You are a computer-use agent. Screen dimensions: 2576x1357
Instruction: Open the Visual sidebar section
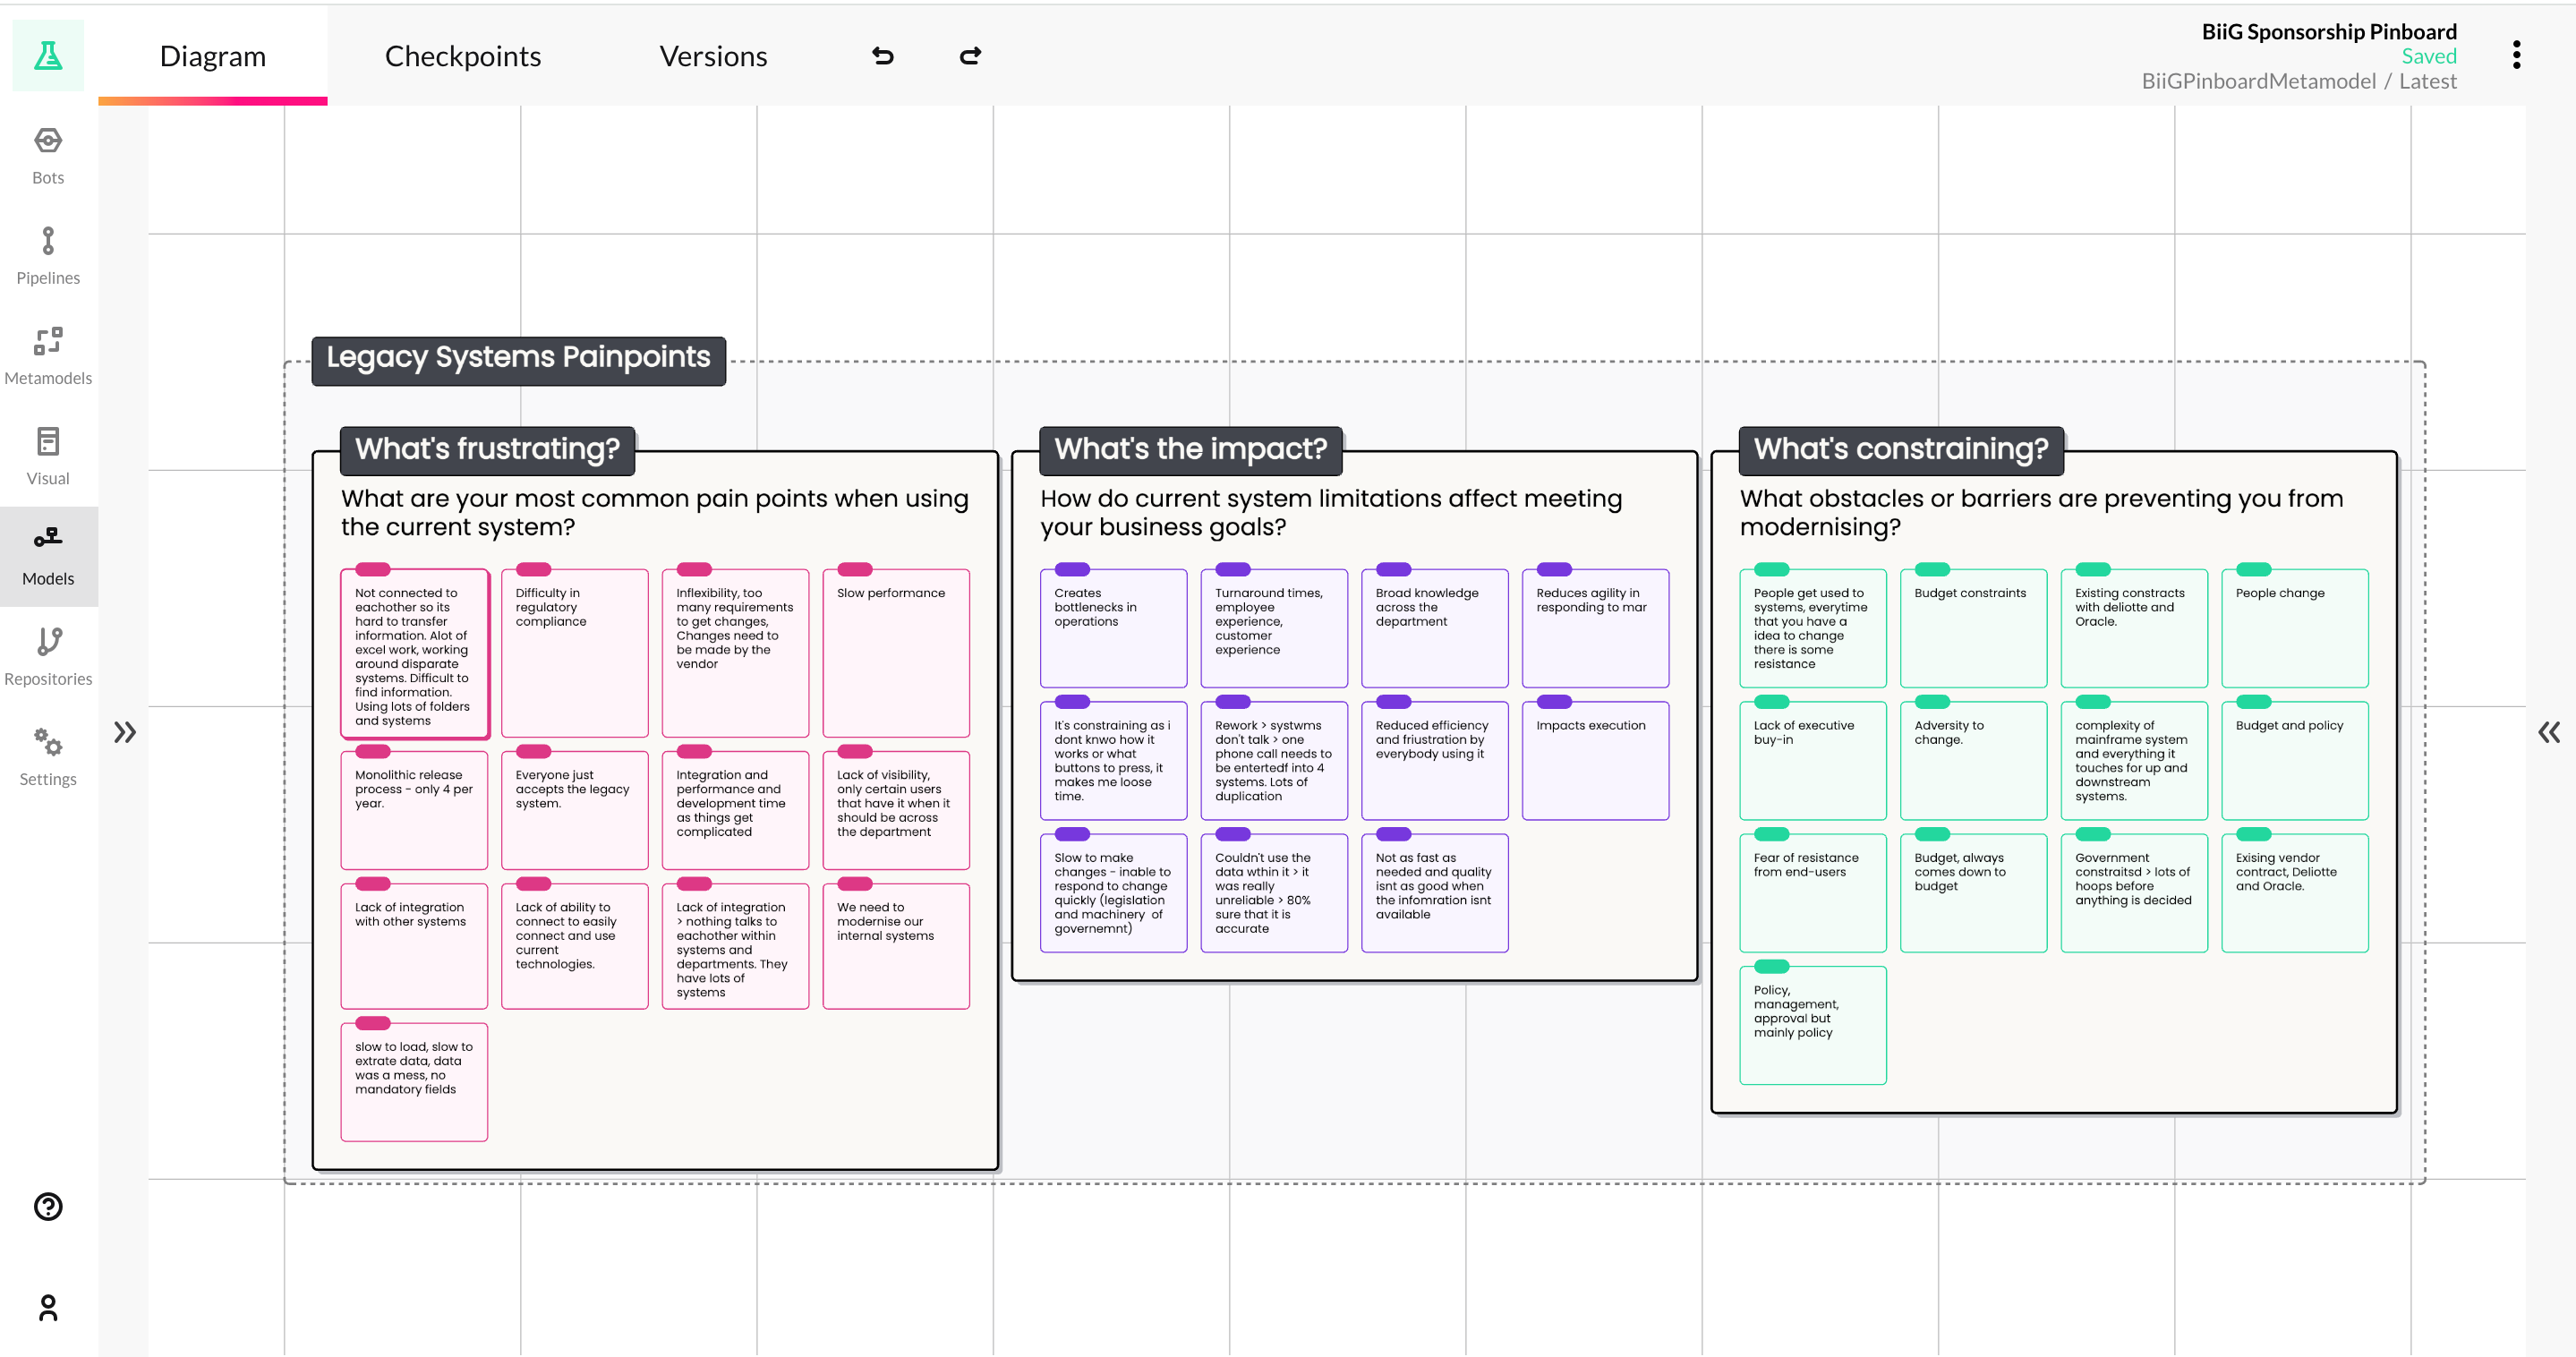pos(48,456)
